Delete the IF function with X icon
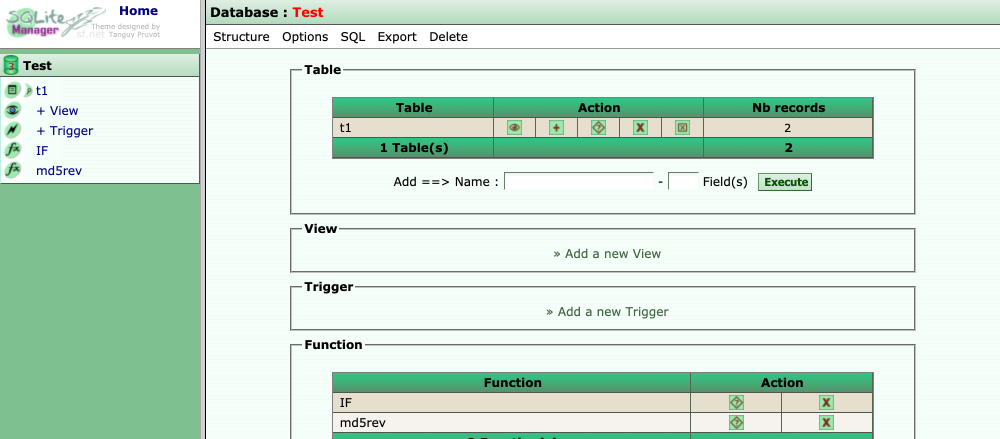Viewport: 1000px width, 439px height. tap(826, 403)
